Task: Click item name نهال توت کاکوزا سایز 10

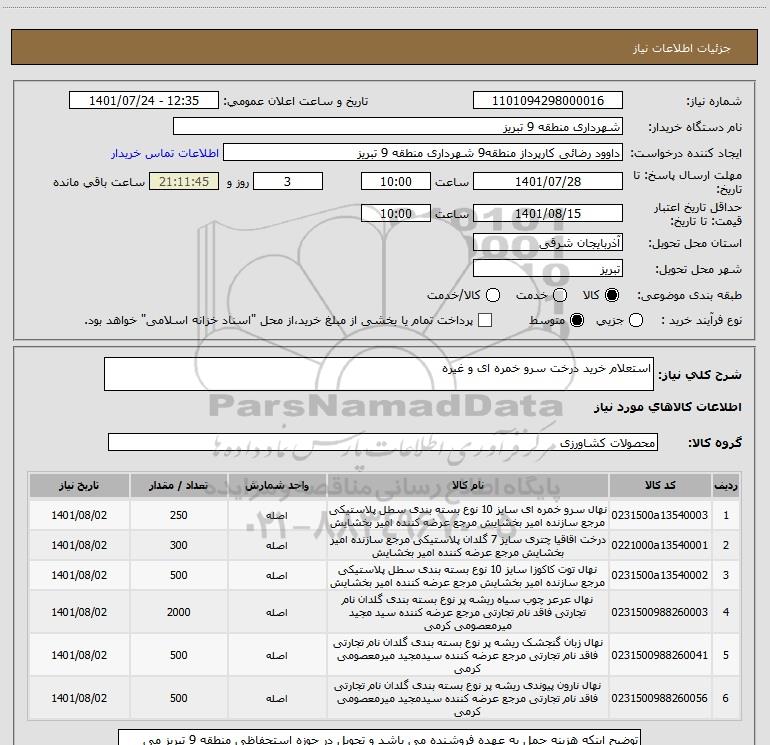Action: 468,576
